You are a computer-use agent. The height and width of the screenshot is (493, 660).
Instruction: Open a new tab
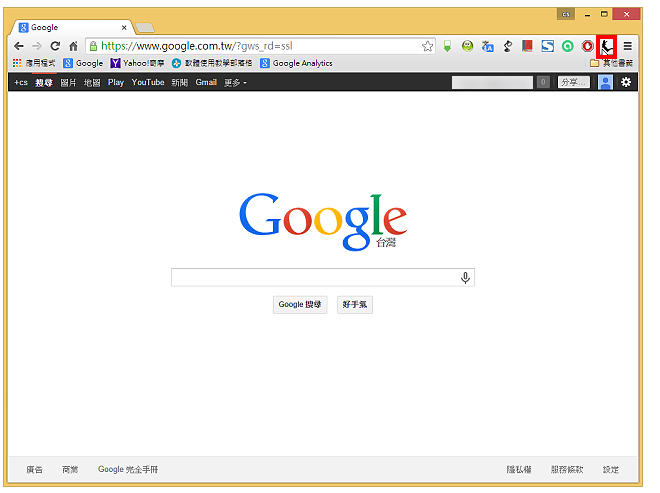145,28
